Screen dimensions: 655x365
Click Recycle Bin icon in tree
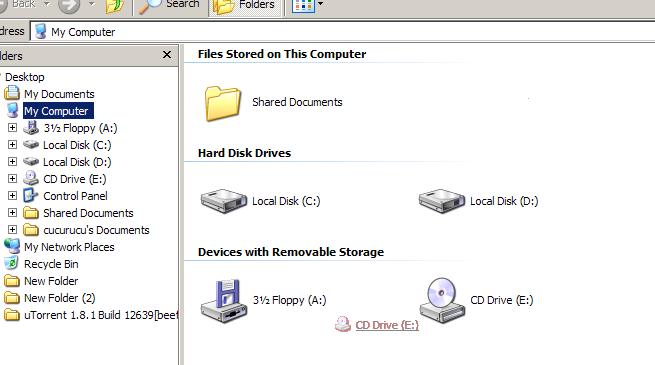pyautogui.click(x=12, y=264)
